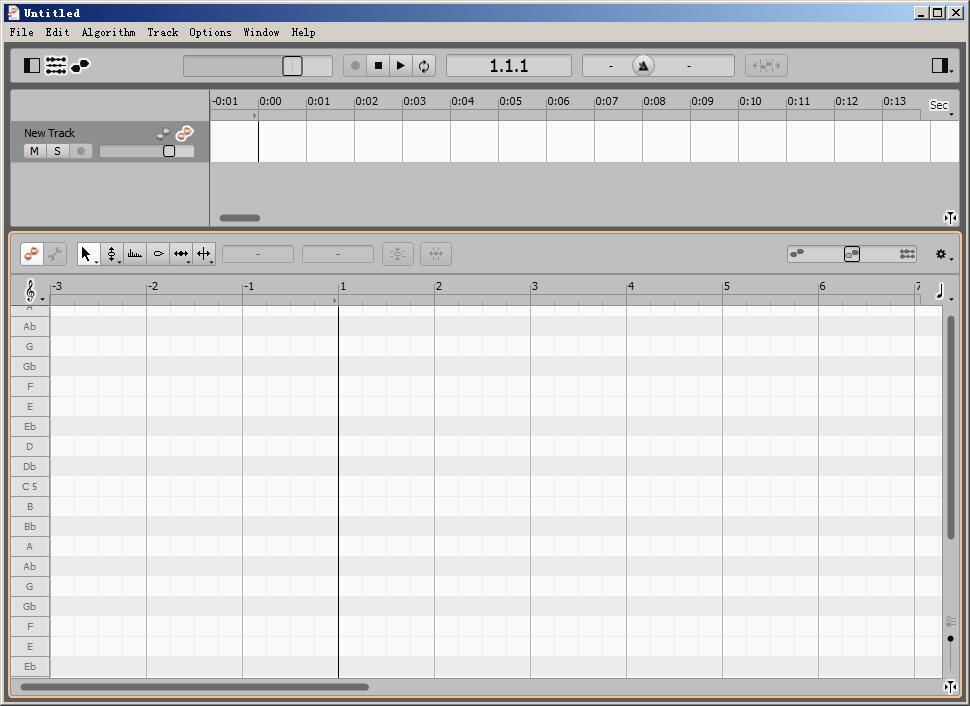The width and height of the screenshot is (970, 706).
Task: Open the Algorithm menu
Action: (x=108, y=32)
